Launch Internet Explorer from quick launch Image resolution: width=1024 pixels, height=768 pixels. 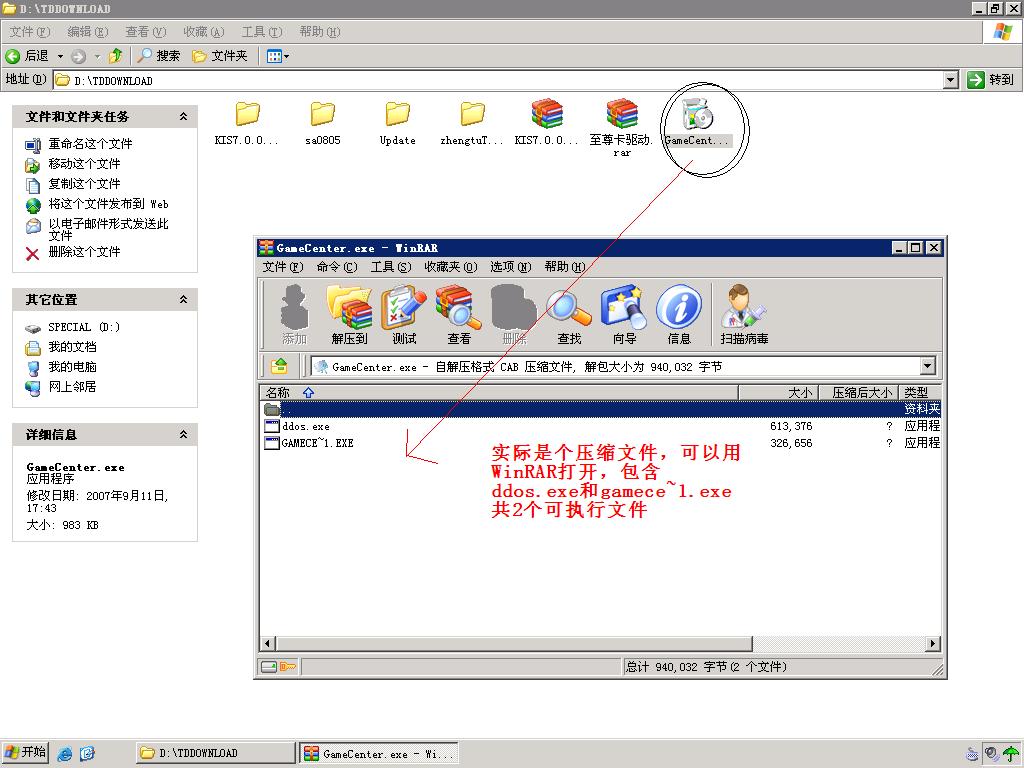[65, 753]
